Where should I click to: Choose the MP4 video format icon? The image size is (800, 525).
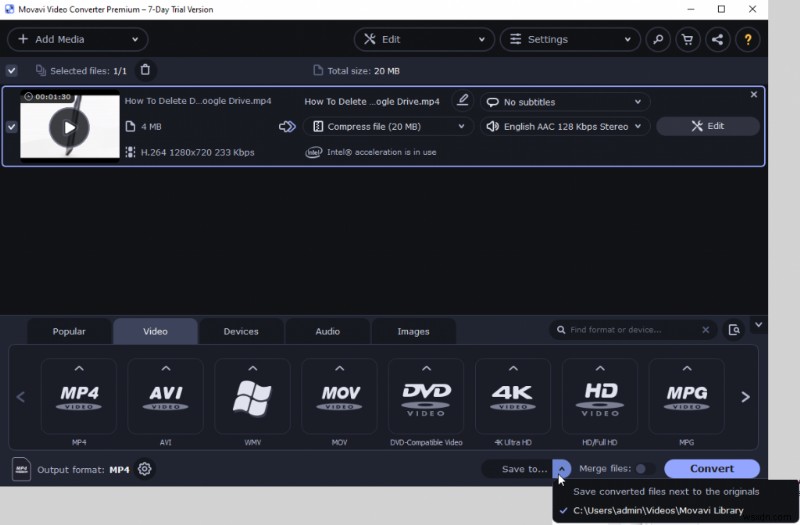coord(79,397)
